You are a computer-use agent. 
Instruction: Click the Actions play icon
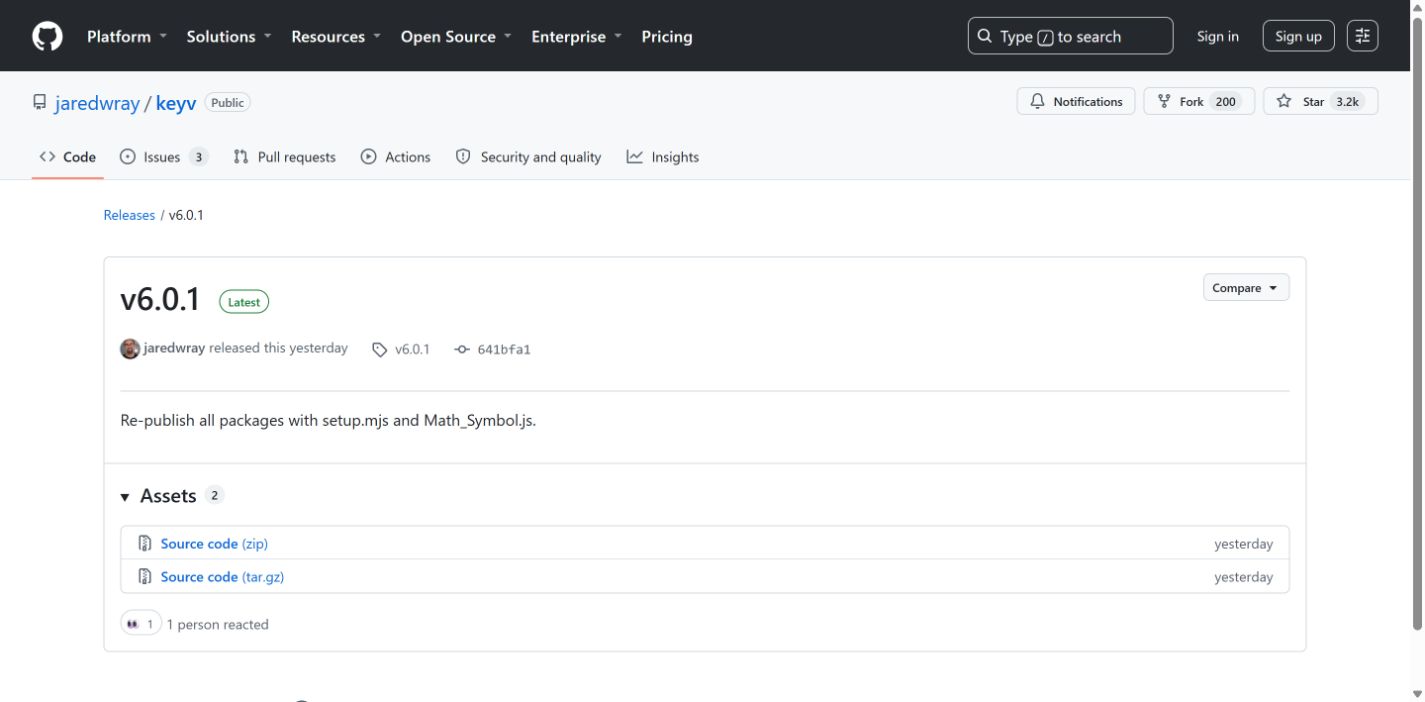click(x=369, y=157)
